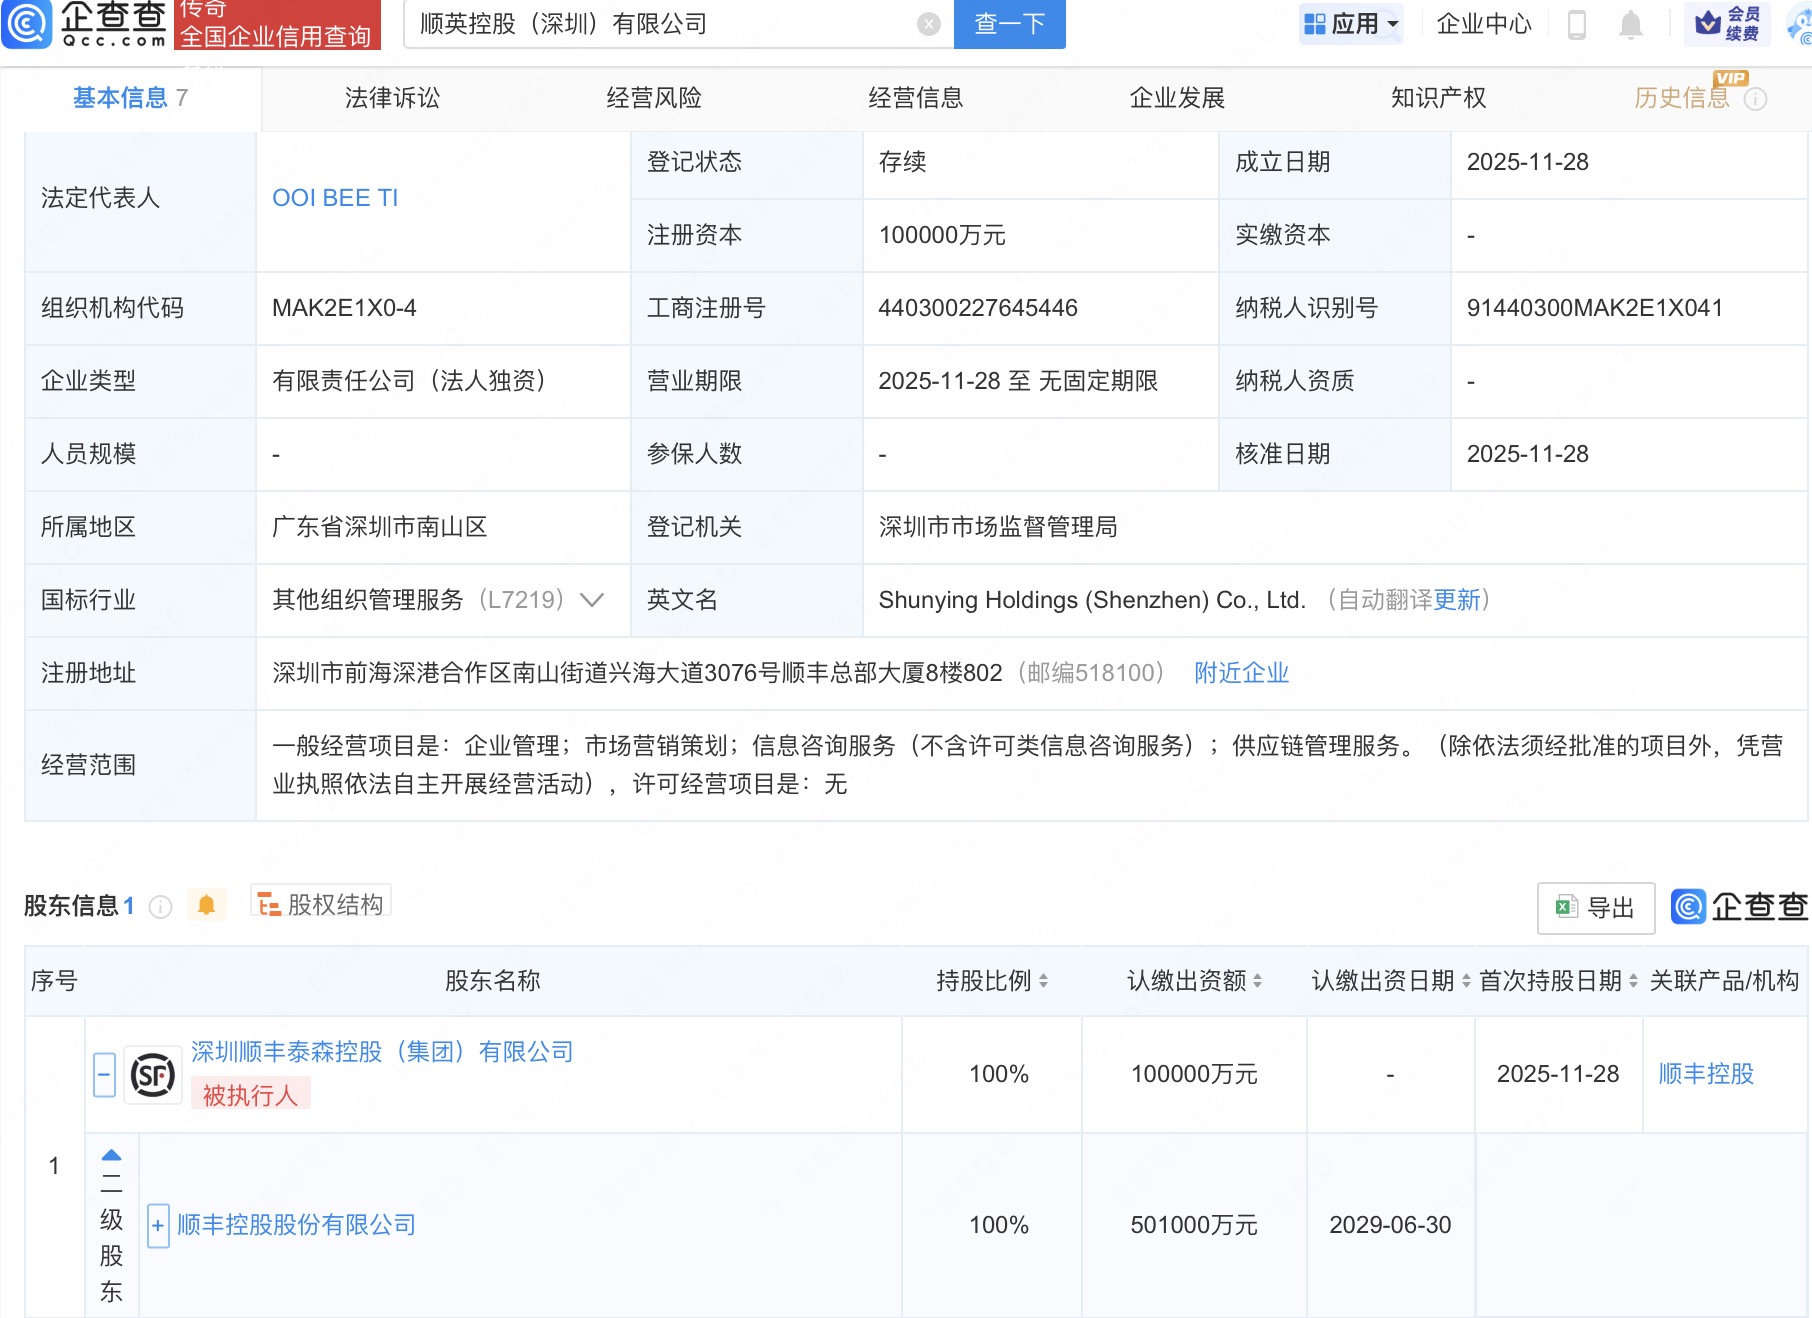This screenshot has height=1318, width=1812.
Task: Collapse the 深圳顺丰泰森控股 shareholder row
Action: click(x=104, y=1075)
